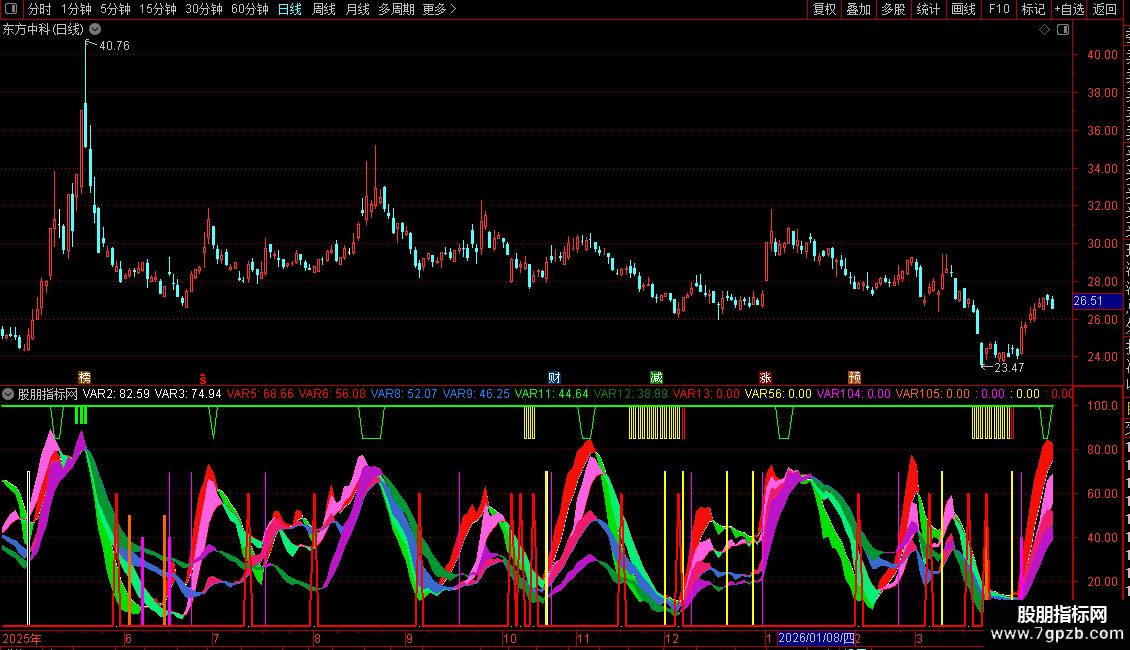Click the 2026/01/08 date marker on timeline
This screenshot has width=1130, height=650.
816,638
